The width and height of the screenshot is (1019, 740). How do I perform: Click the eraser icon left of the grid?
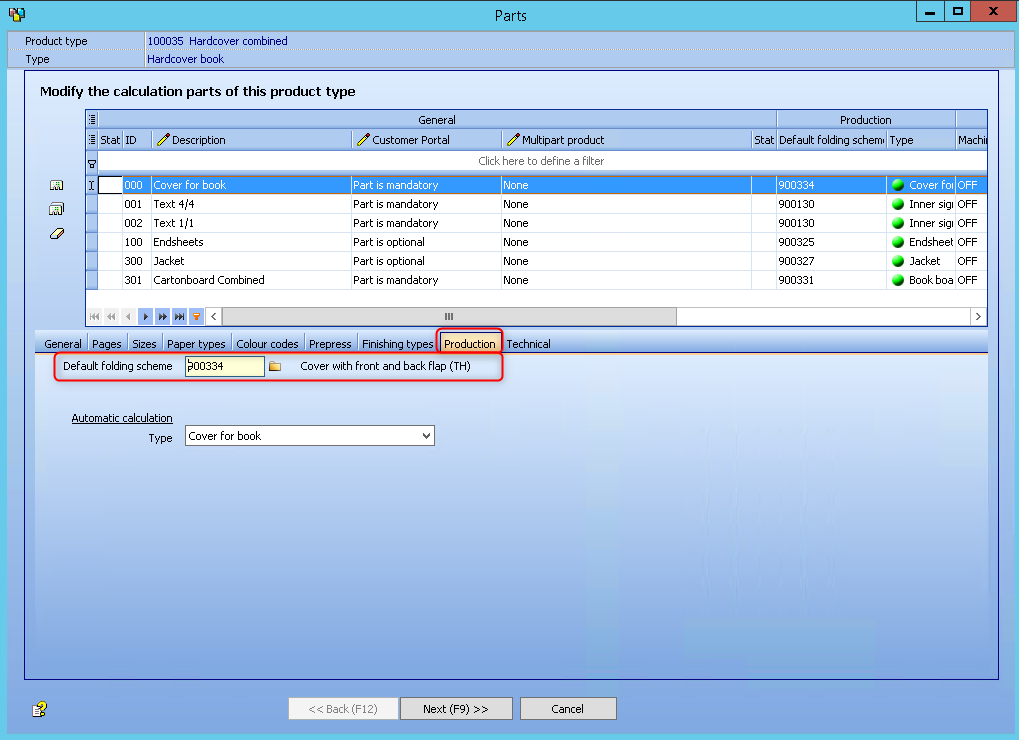[x=57, y=233]
